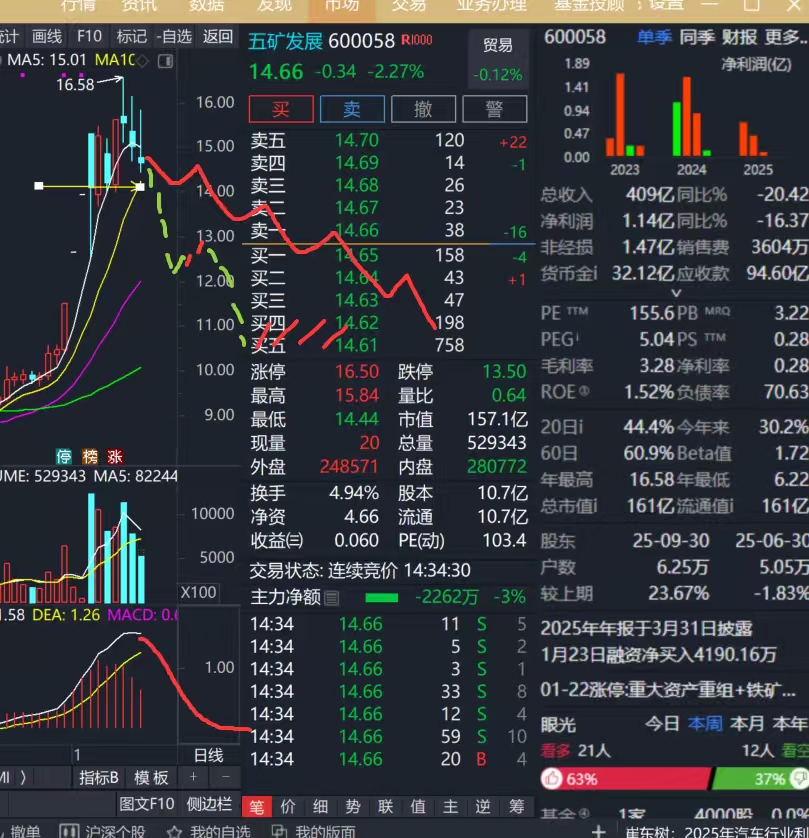Click the right arrow in indicator bar
This screenshot has height=838, width=809.
point(23,777)
